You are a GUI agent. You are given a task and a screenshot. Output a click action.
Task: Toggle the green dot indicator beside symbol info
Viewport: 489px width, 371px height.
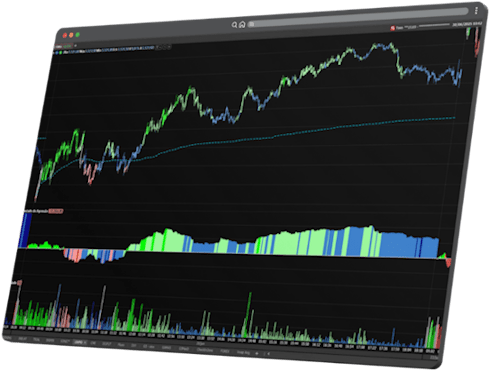pos(61,52)
